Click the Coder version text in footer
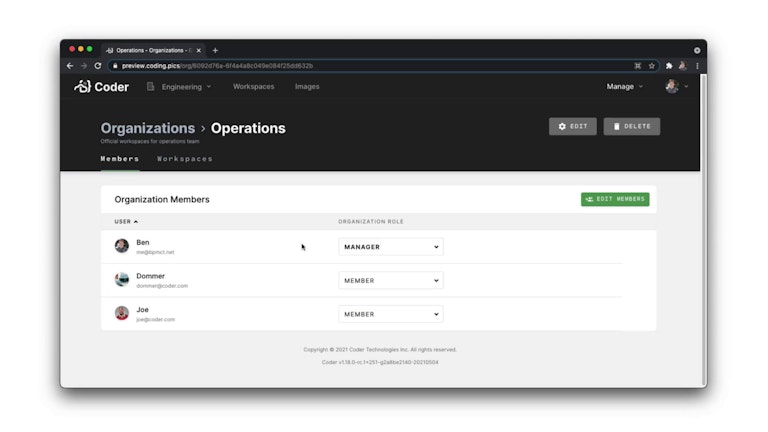This screenshot has width=768, height=432. [x=380, y=362]
